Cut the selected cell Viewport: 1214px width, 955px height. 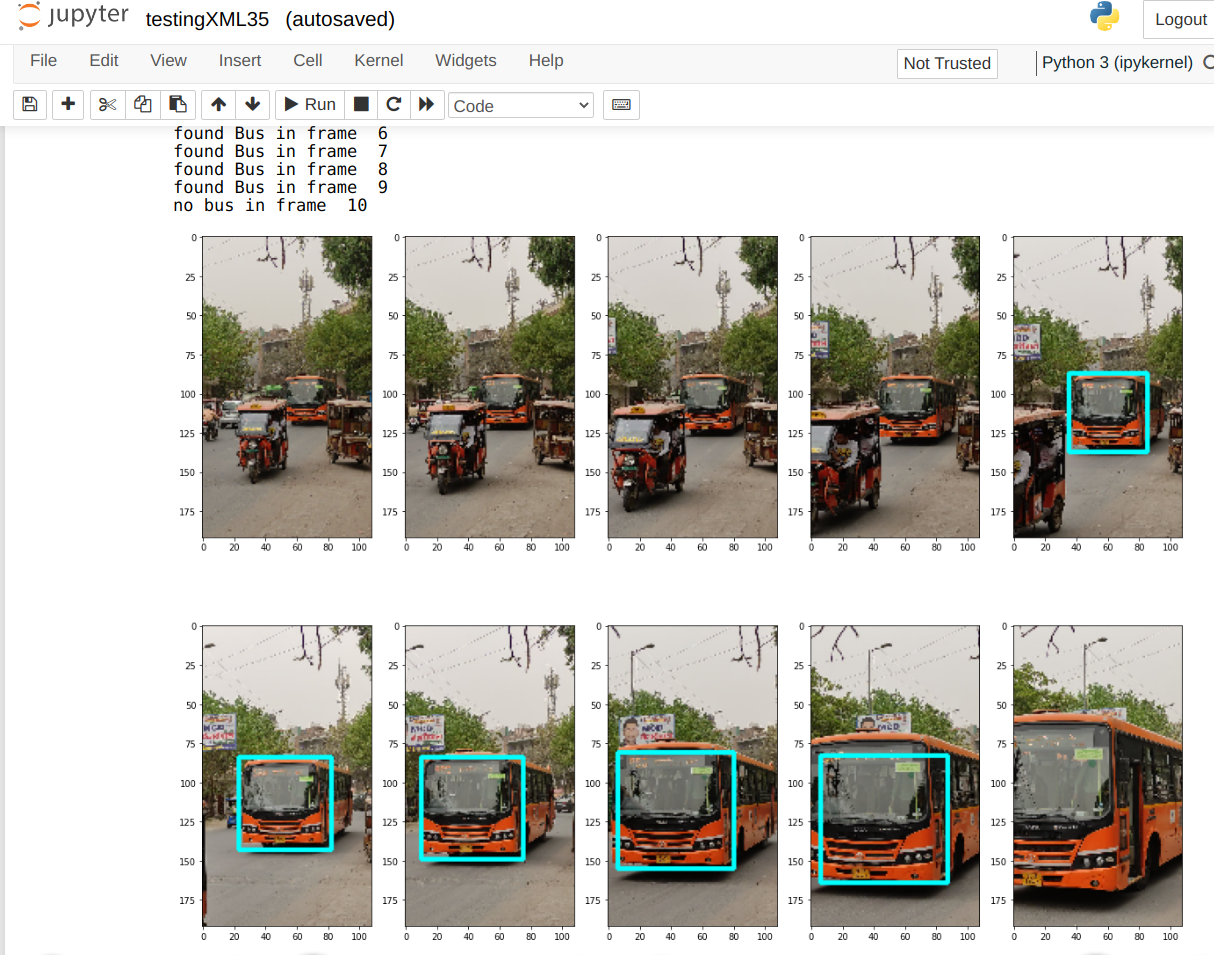click(106, 104)
